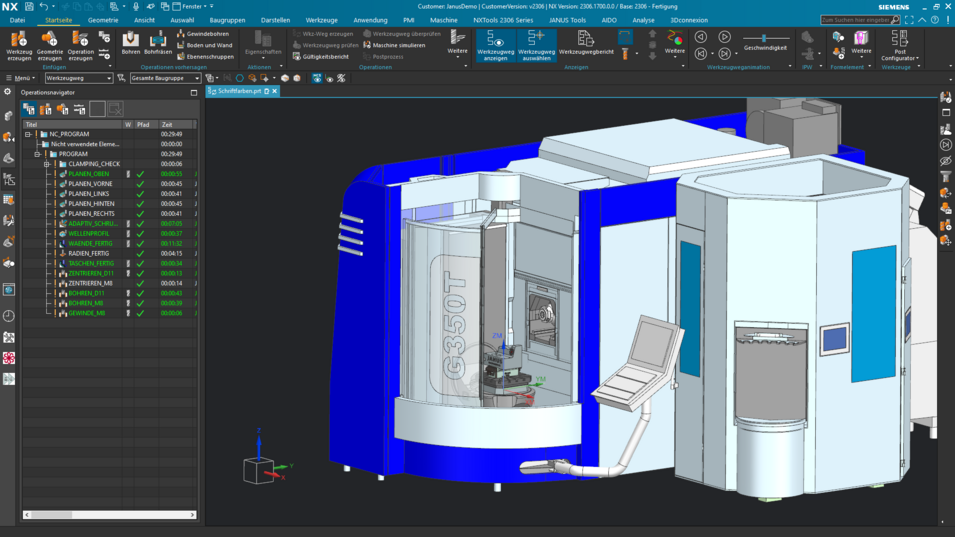The width and height of the screenshot is (955, 537).
Task: Switch to machining method view icon in navigator
Action: [x=80, y=109]
